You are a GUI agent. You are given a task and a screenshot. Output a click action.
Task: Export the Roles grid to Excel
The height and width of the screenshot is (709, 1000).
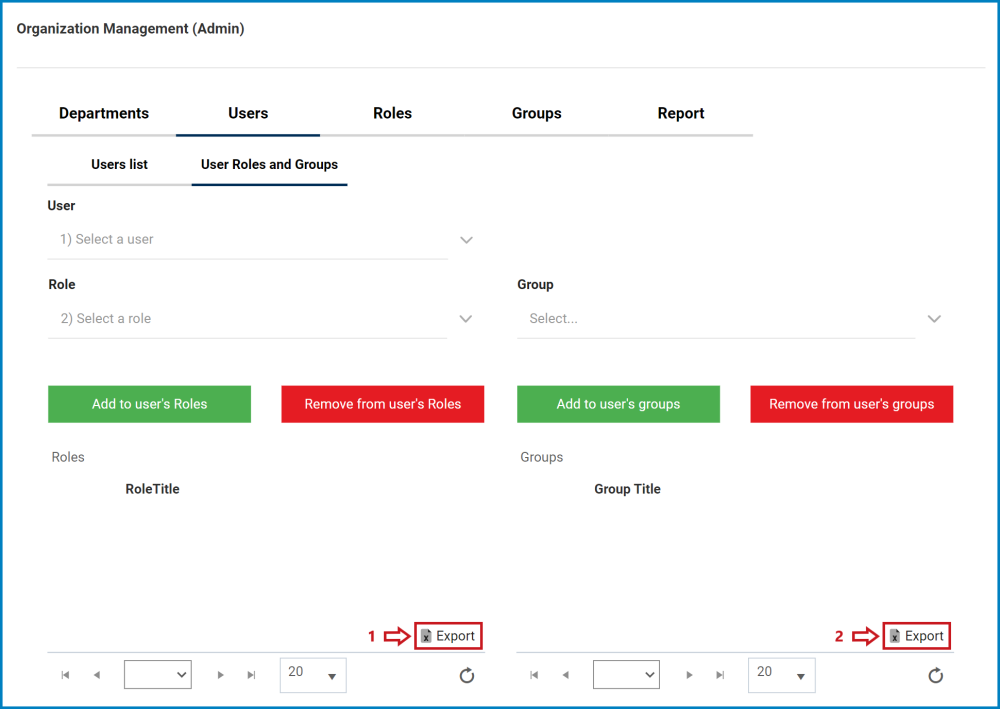(x=448, y=636)
